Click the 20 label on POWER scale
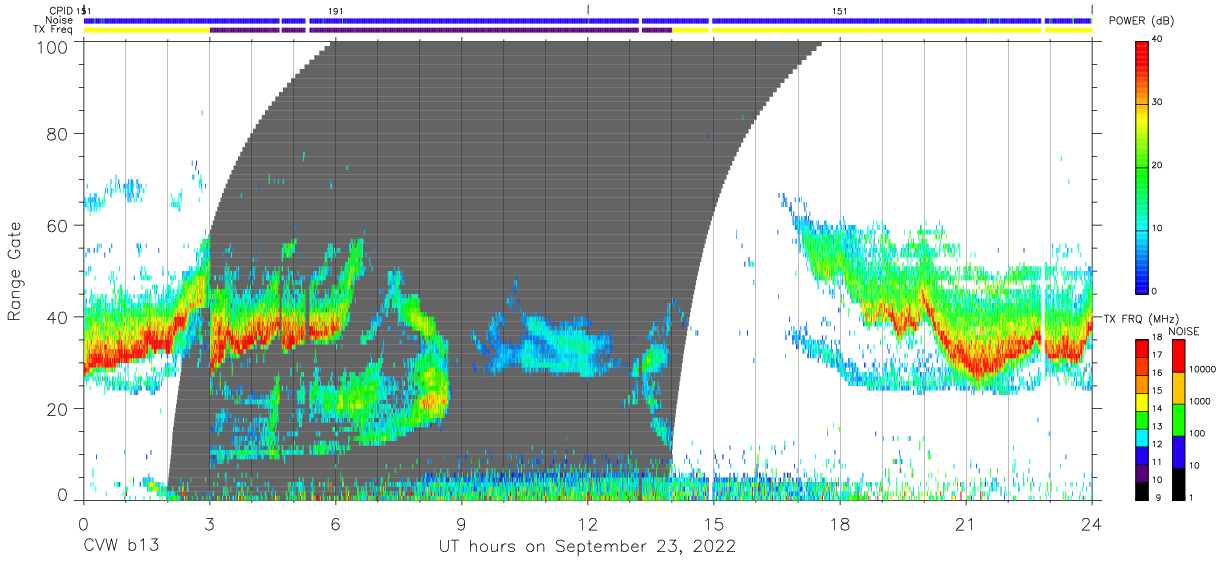1228x567 pixels. [1158, 166]
